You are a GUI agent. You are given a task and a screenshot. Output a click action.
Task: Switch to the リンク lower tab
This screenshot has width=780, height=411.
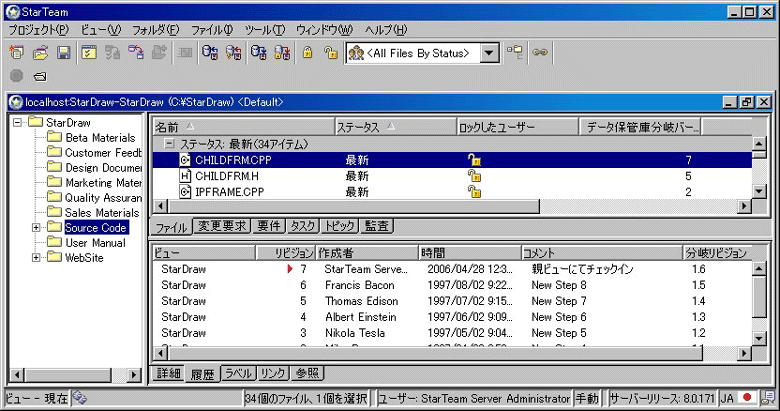click(x=273, y=373)
